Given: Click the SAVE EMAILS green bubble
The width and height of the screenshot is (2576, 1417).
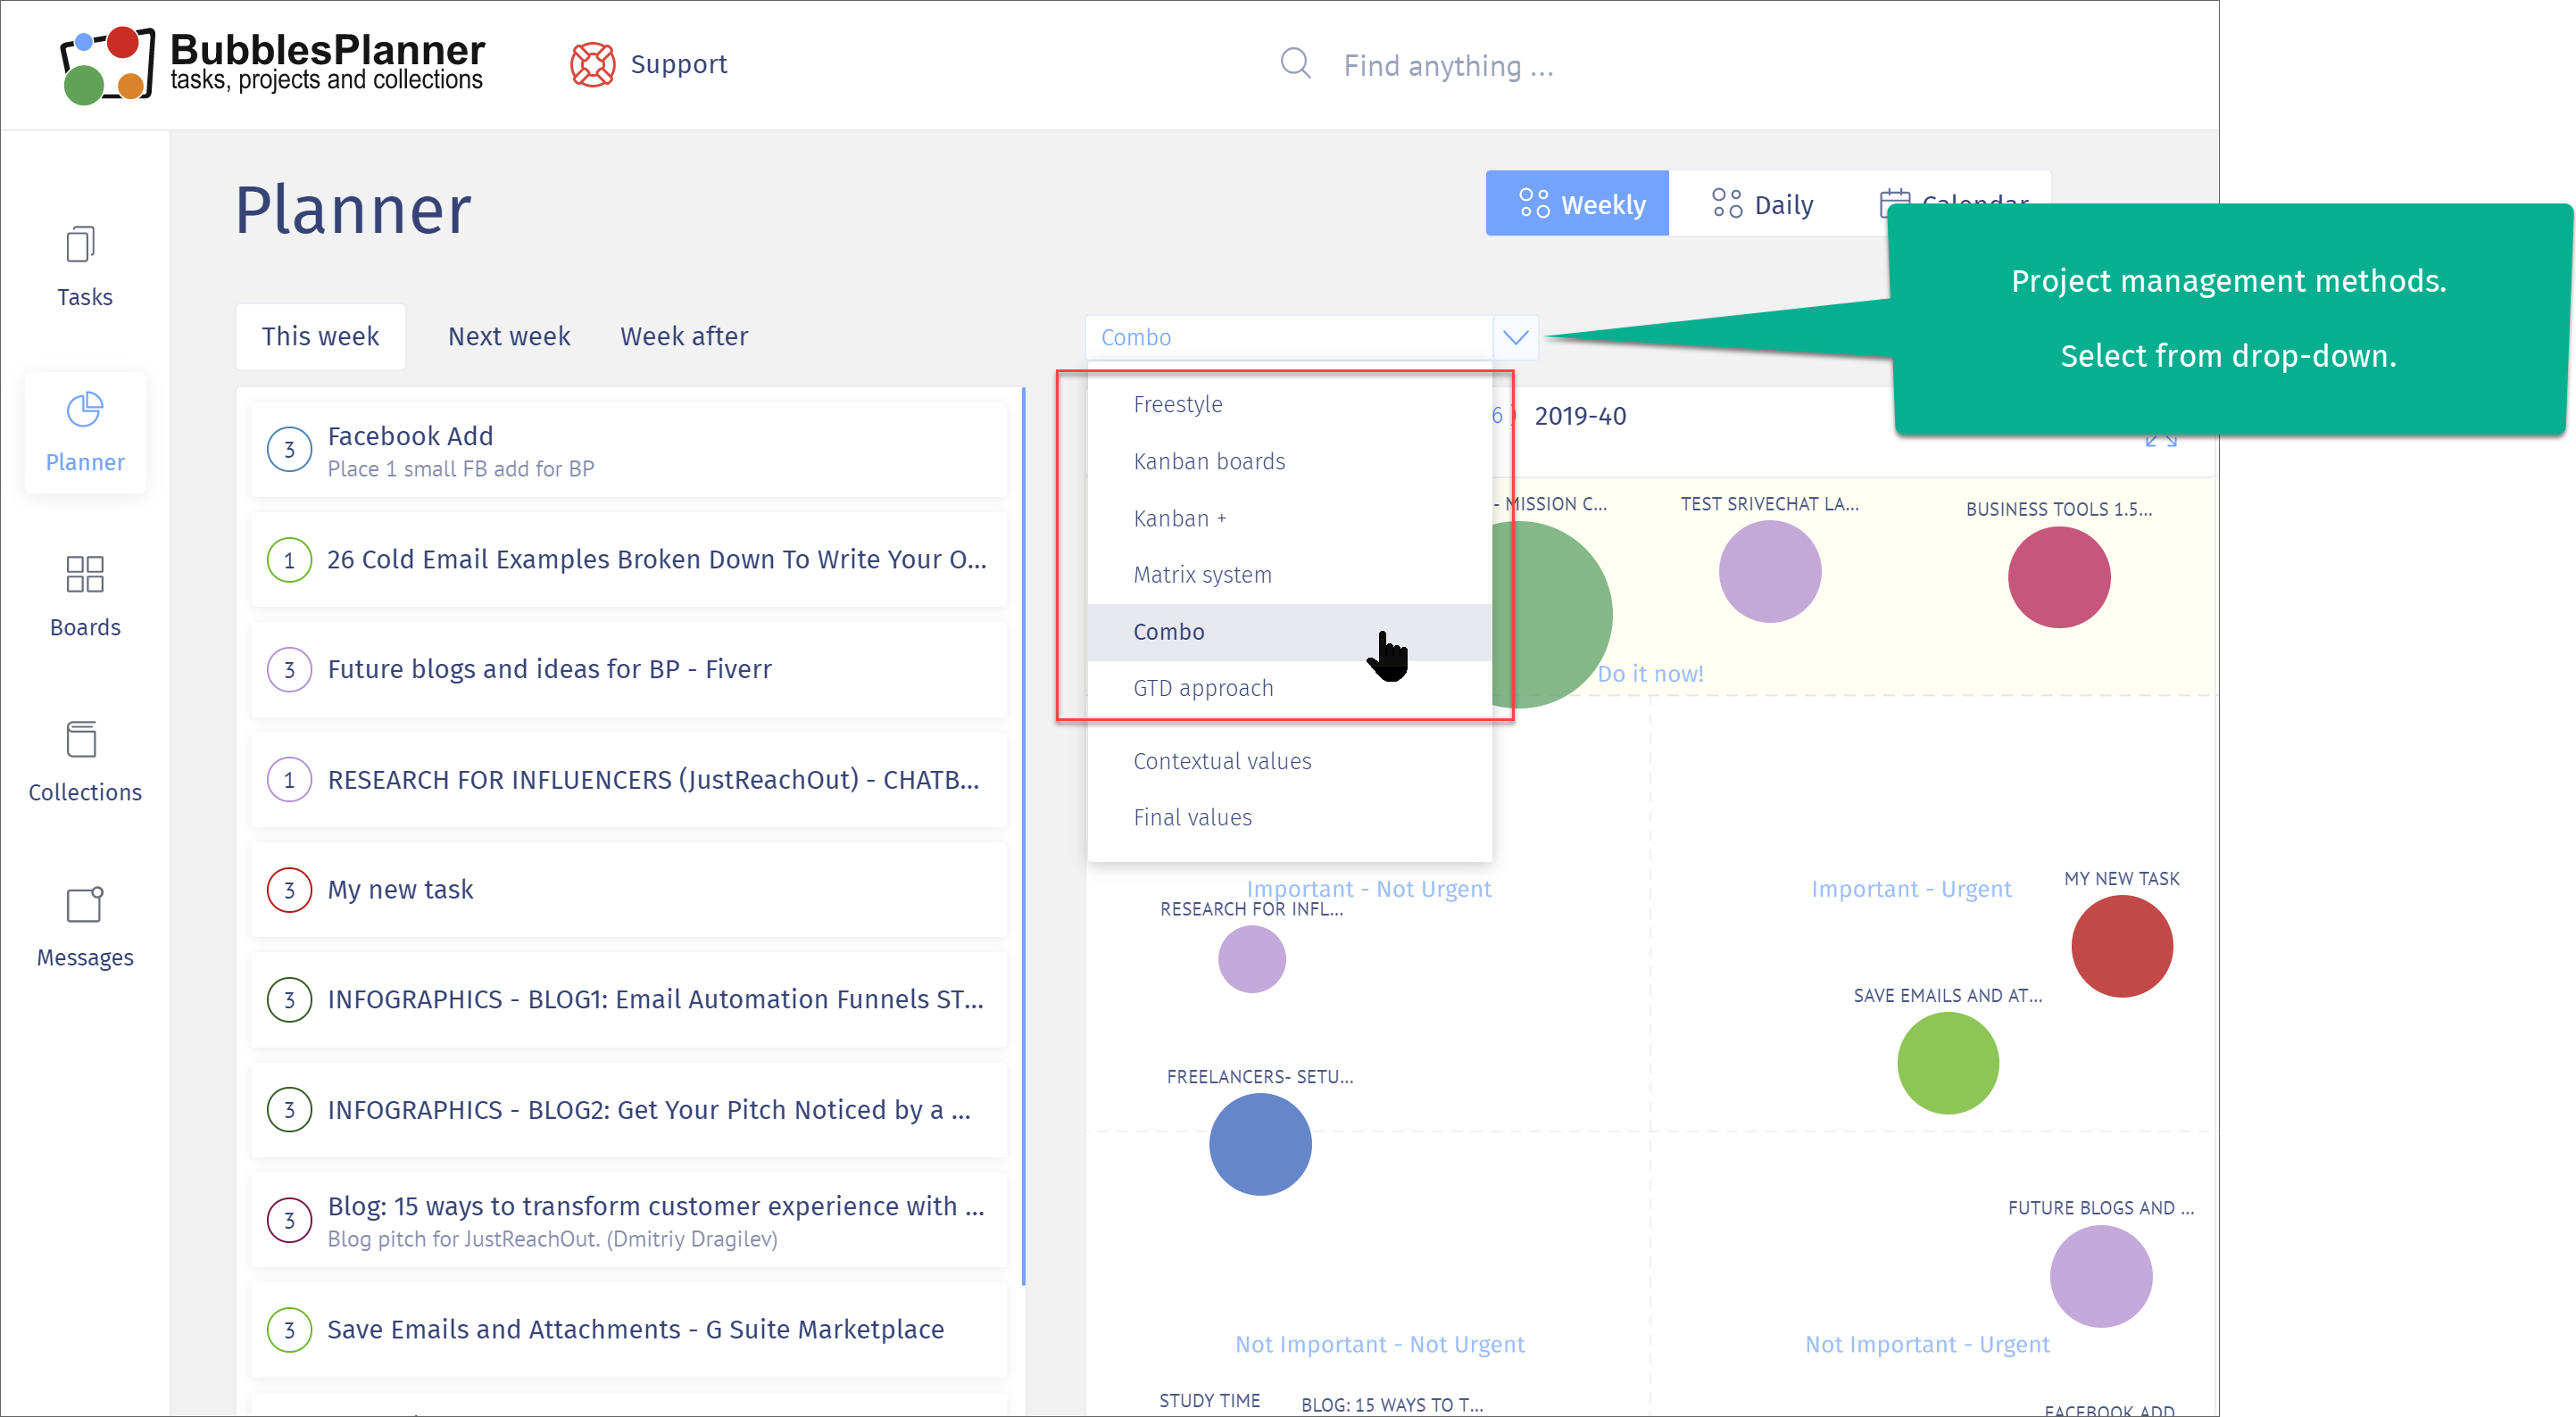Looking at the screenshot, I should [x=1948, y=1063].
